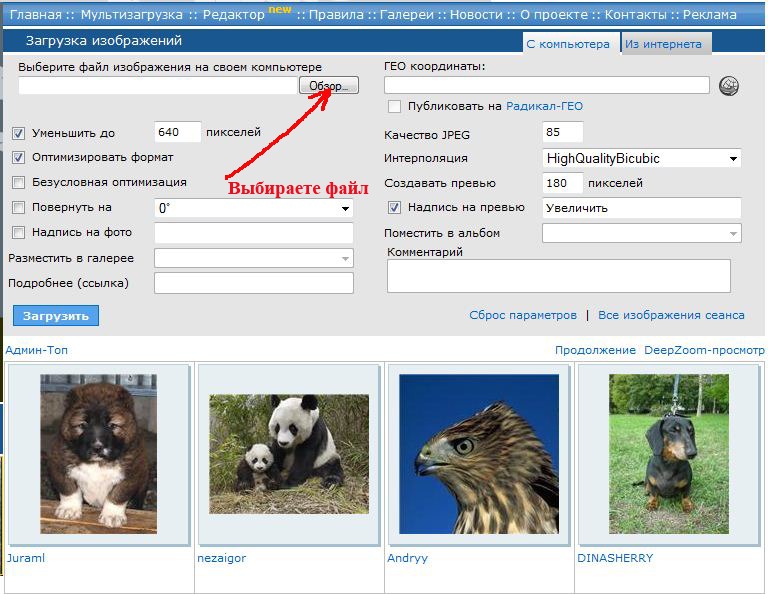Click the globe icon next to GEO coordinates
The width and height of the screenshot is (768, 594).
point(729,86)
